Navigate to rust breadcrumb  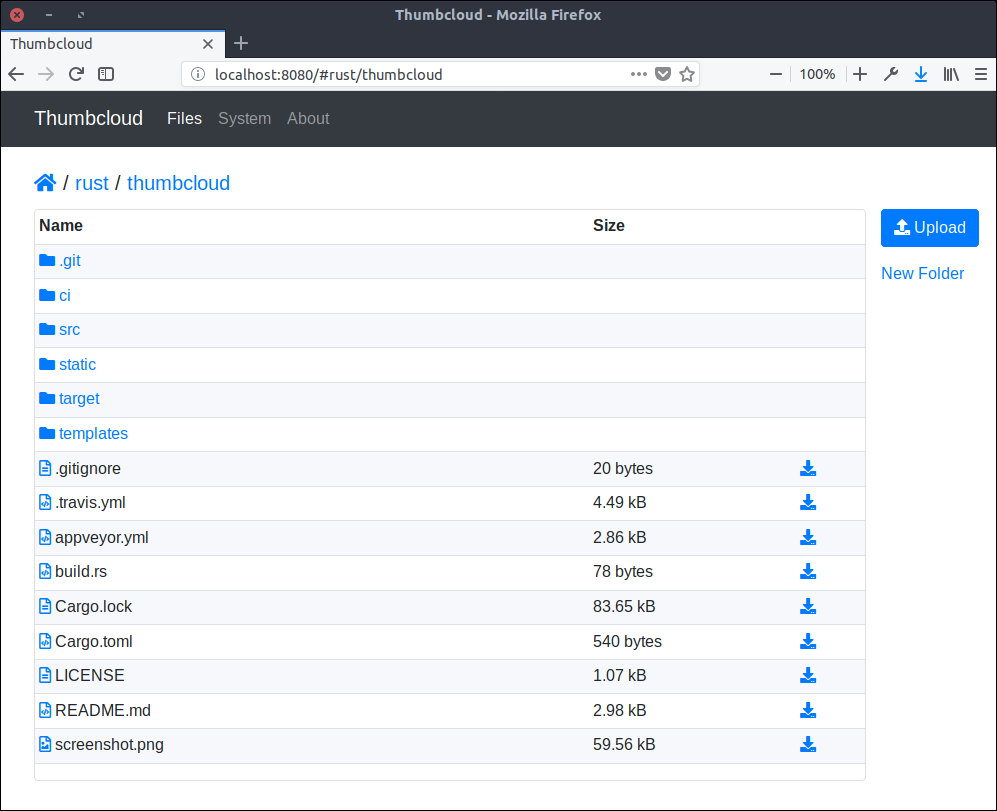[x=92, y=183]
